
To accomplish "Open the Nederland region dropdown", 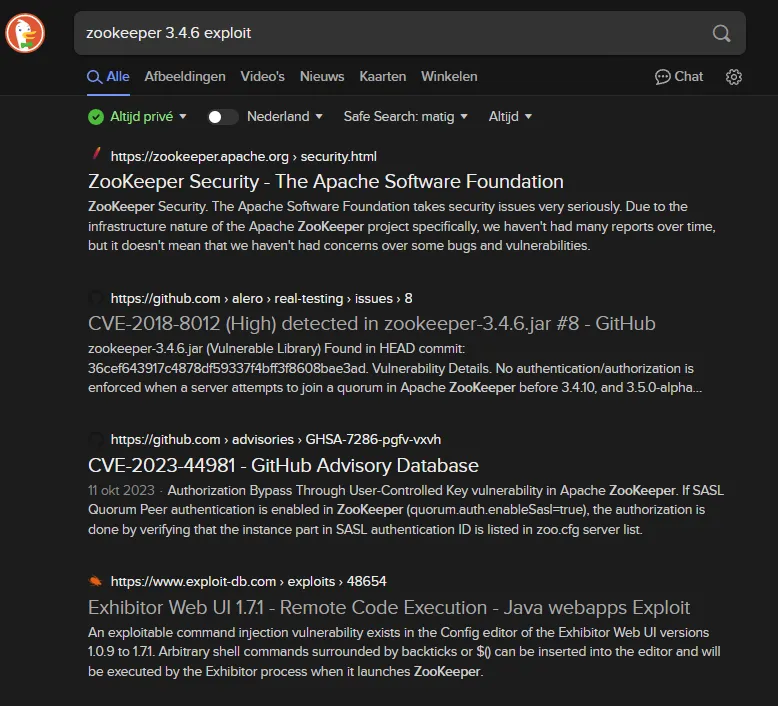I will pyautogui.click(x=285, y=117).
